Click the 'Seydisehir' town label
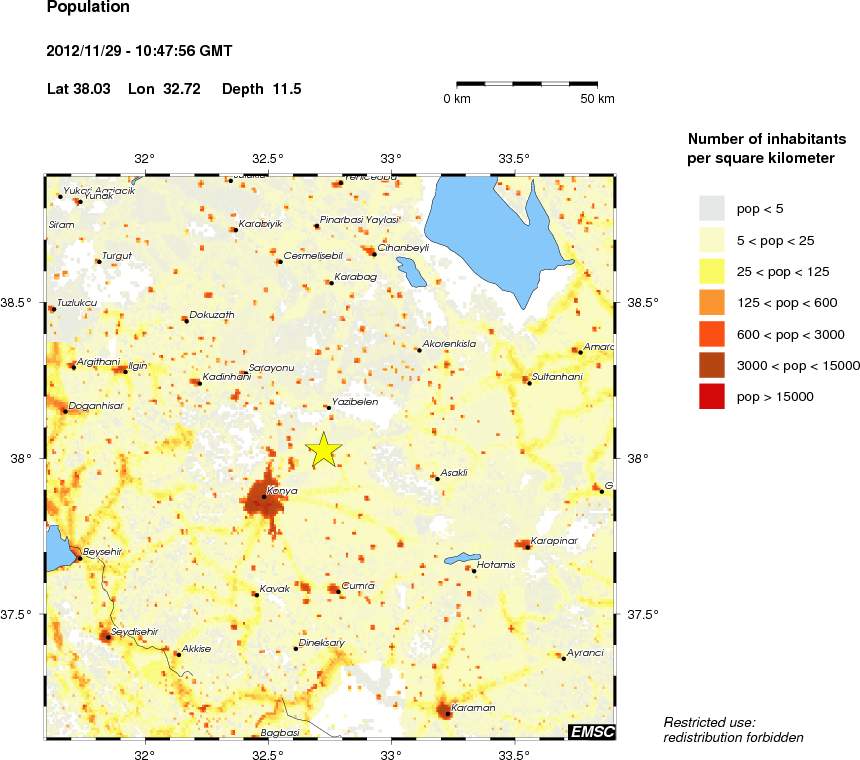The width and height of the screenshot is (860, 760). point(134,632)
